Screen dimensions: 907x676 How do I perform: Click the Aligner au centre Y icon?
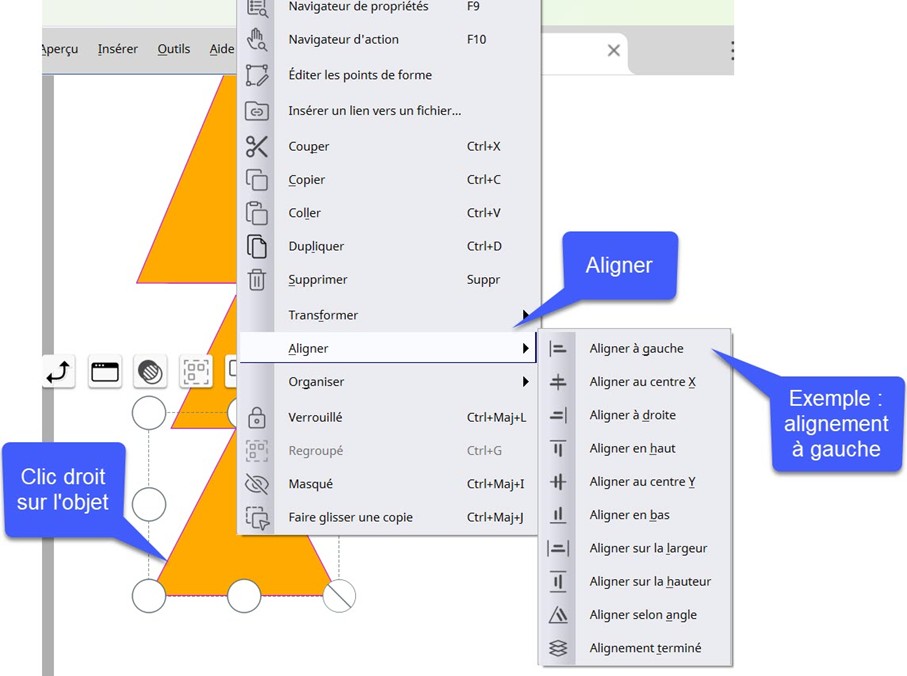coord(558,482)
